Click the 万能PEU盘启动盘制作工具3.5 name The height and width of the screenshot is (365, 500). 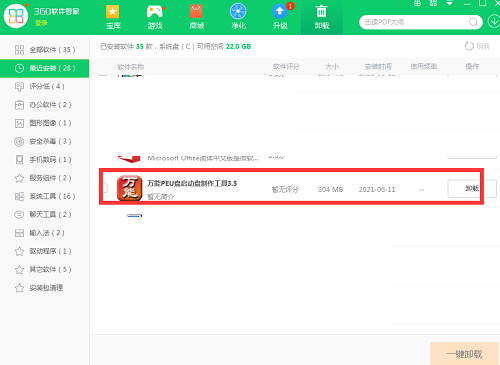(192, 183)
